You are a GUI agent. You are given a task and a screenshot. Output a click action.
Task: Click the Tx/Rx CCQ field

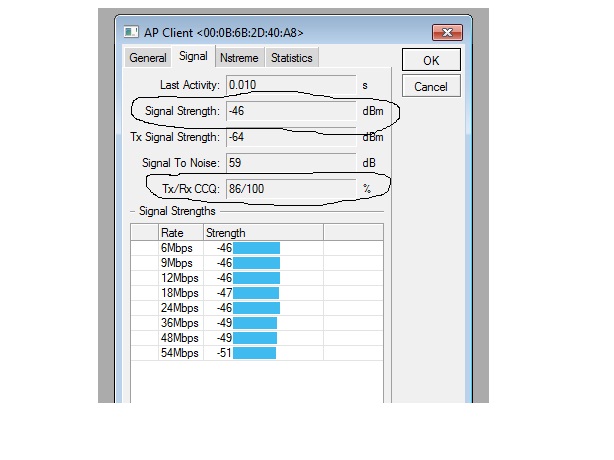[291, 189]
